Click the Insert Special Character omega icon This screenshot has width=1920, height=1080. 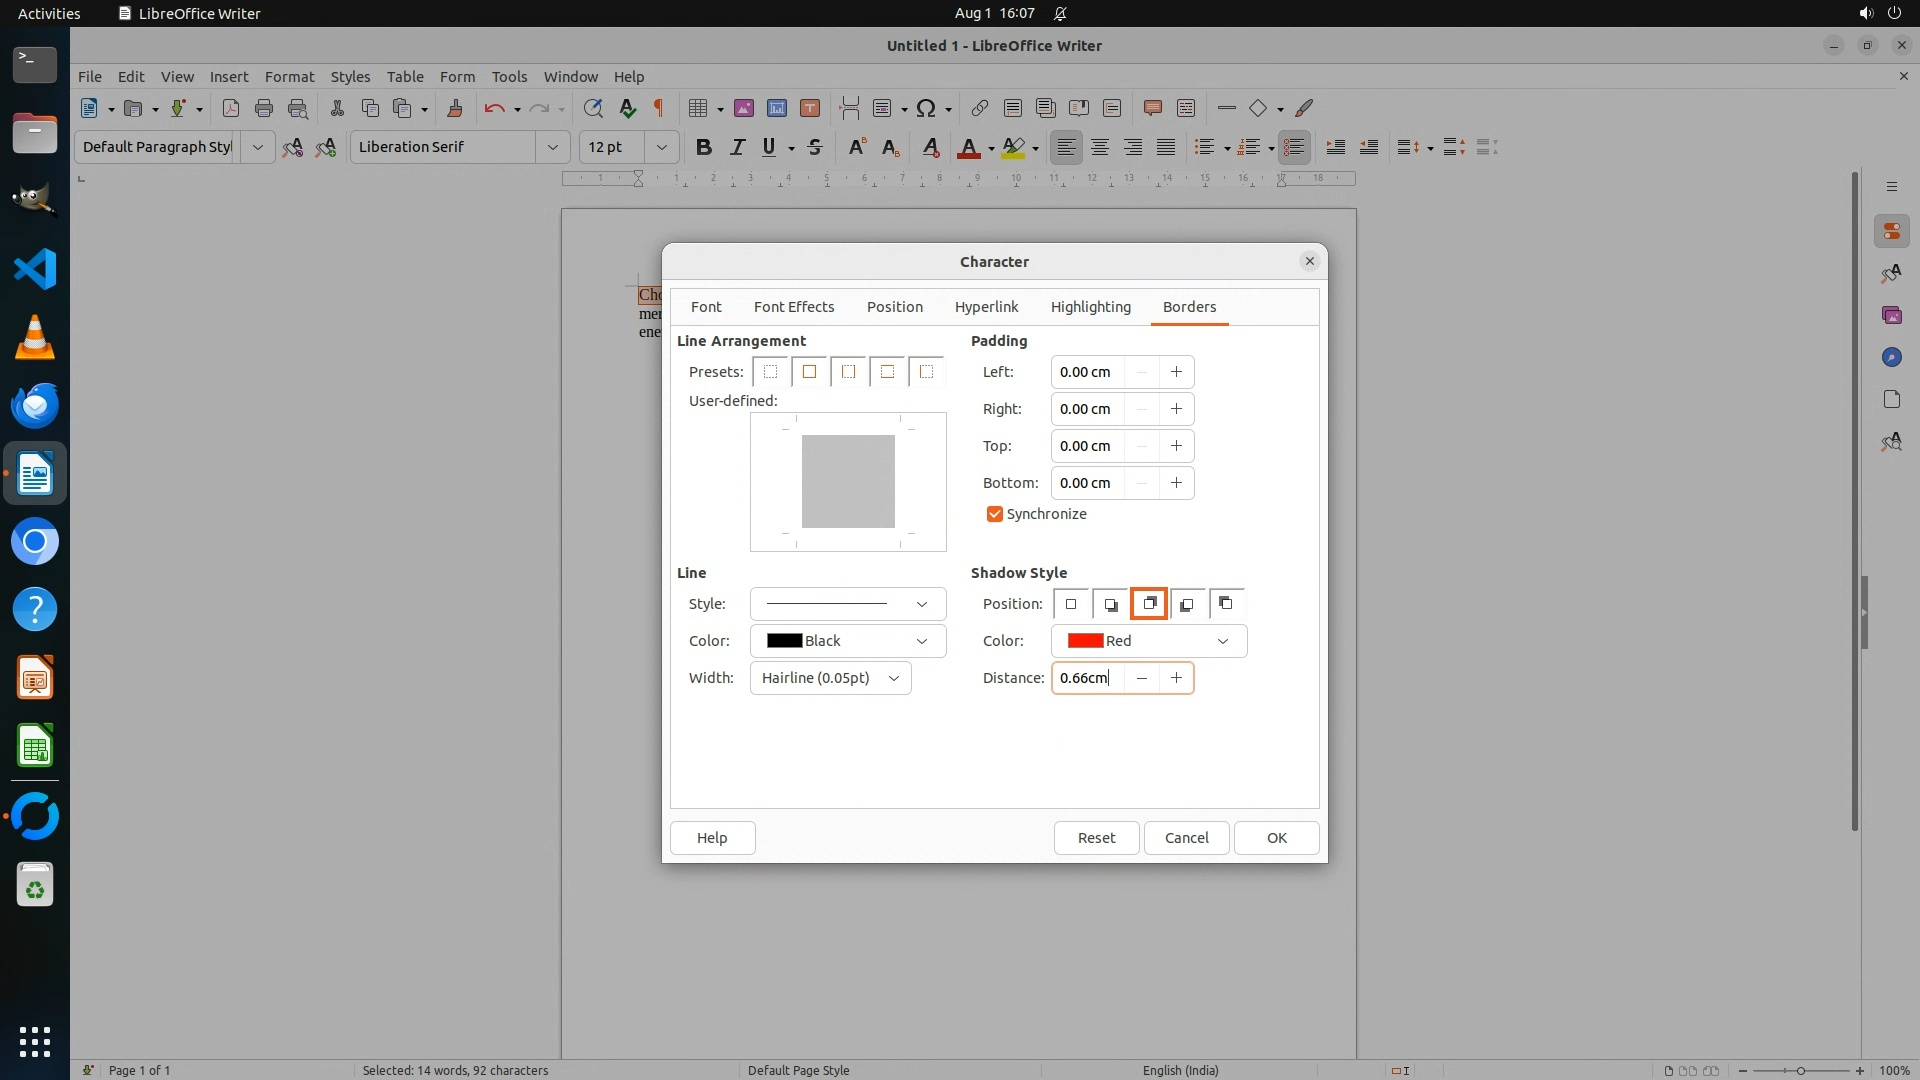coord(926,108)
